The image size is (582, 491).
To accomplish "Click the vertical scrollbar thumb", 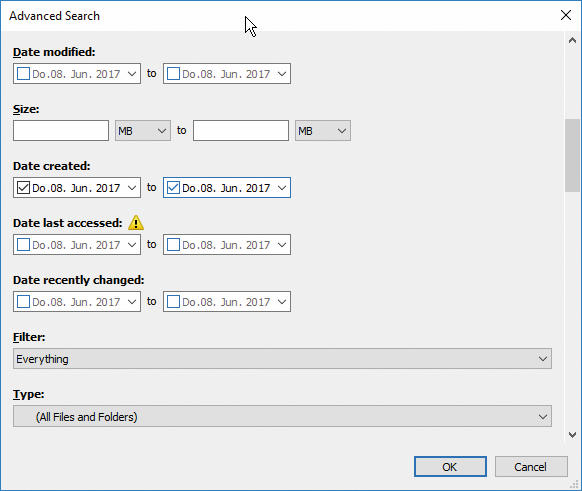I will click(572, 155).
